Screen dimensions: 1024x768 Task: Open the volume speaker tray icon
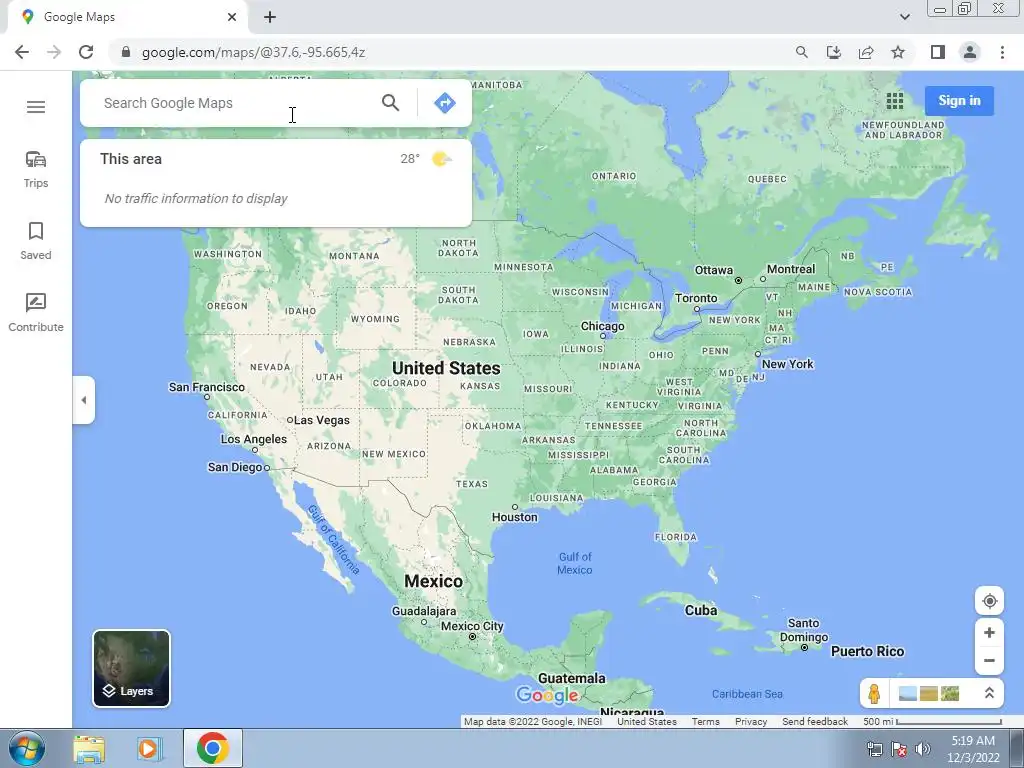coord(922,749)
